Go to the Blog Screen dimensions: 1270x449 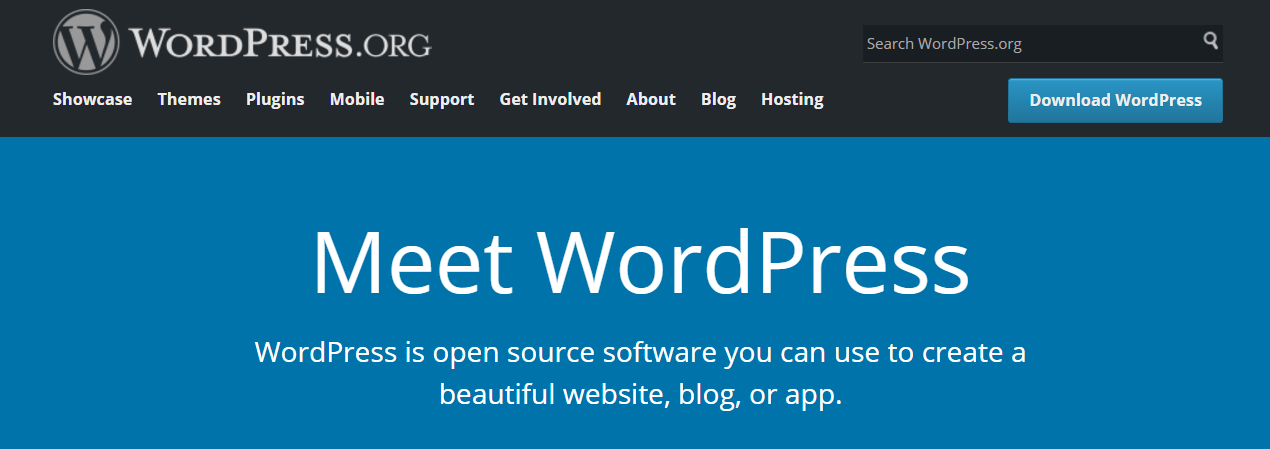(x=718, y=99)
